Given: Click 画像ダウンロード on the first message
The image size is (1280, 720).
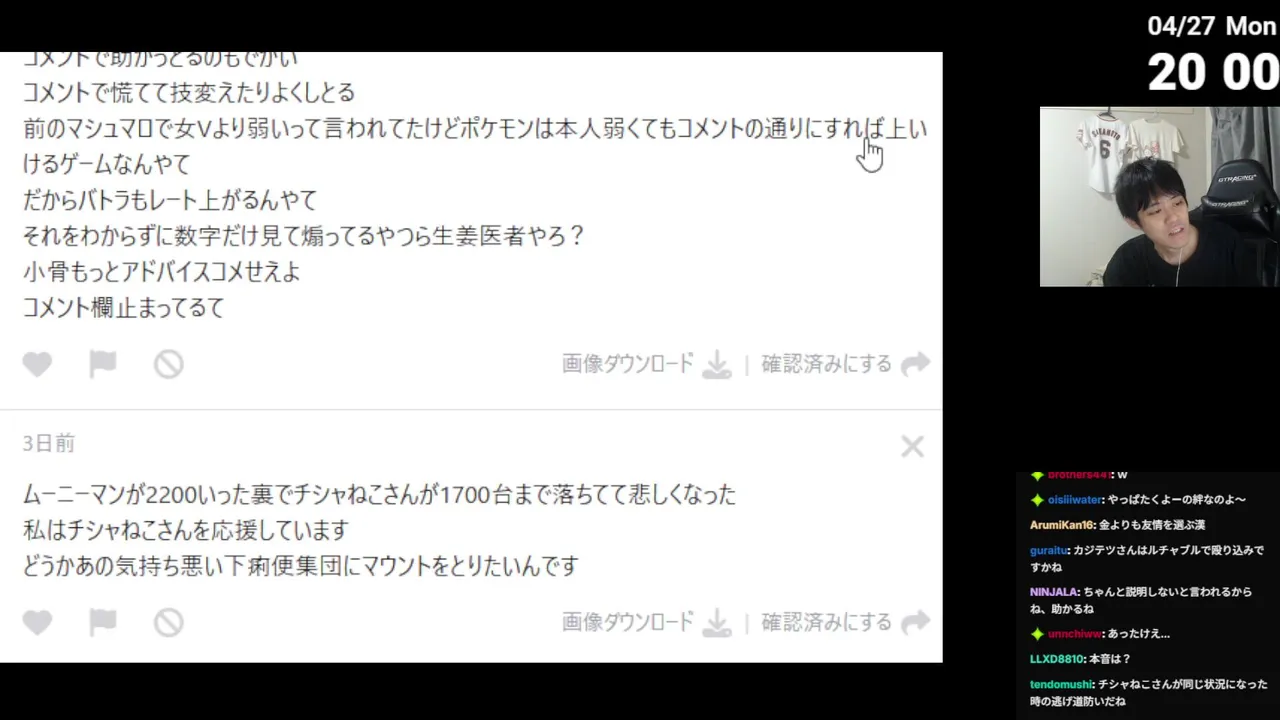Looking at the screenshot, I should click(627, 364).
